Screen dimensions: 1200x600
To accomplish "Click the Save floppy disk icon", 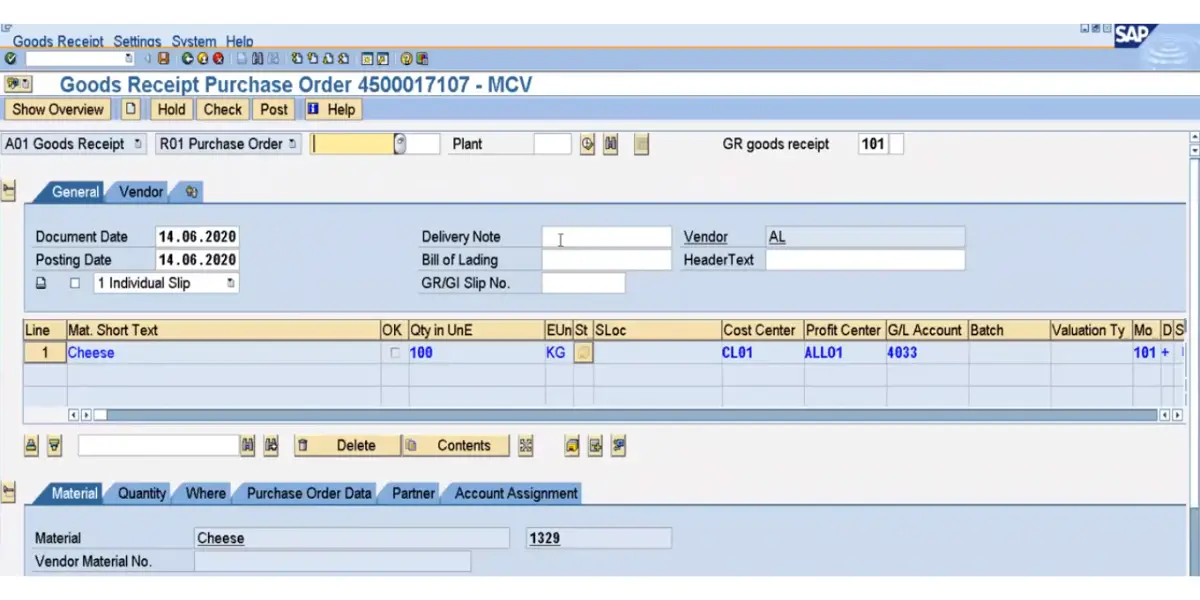I will click(163, 58).
